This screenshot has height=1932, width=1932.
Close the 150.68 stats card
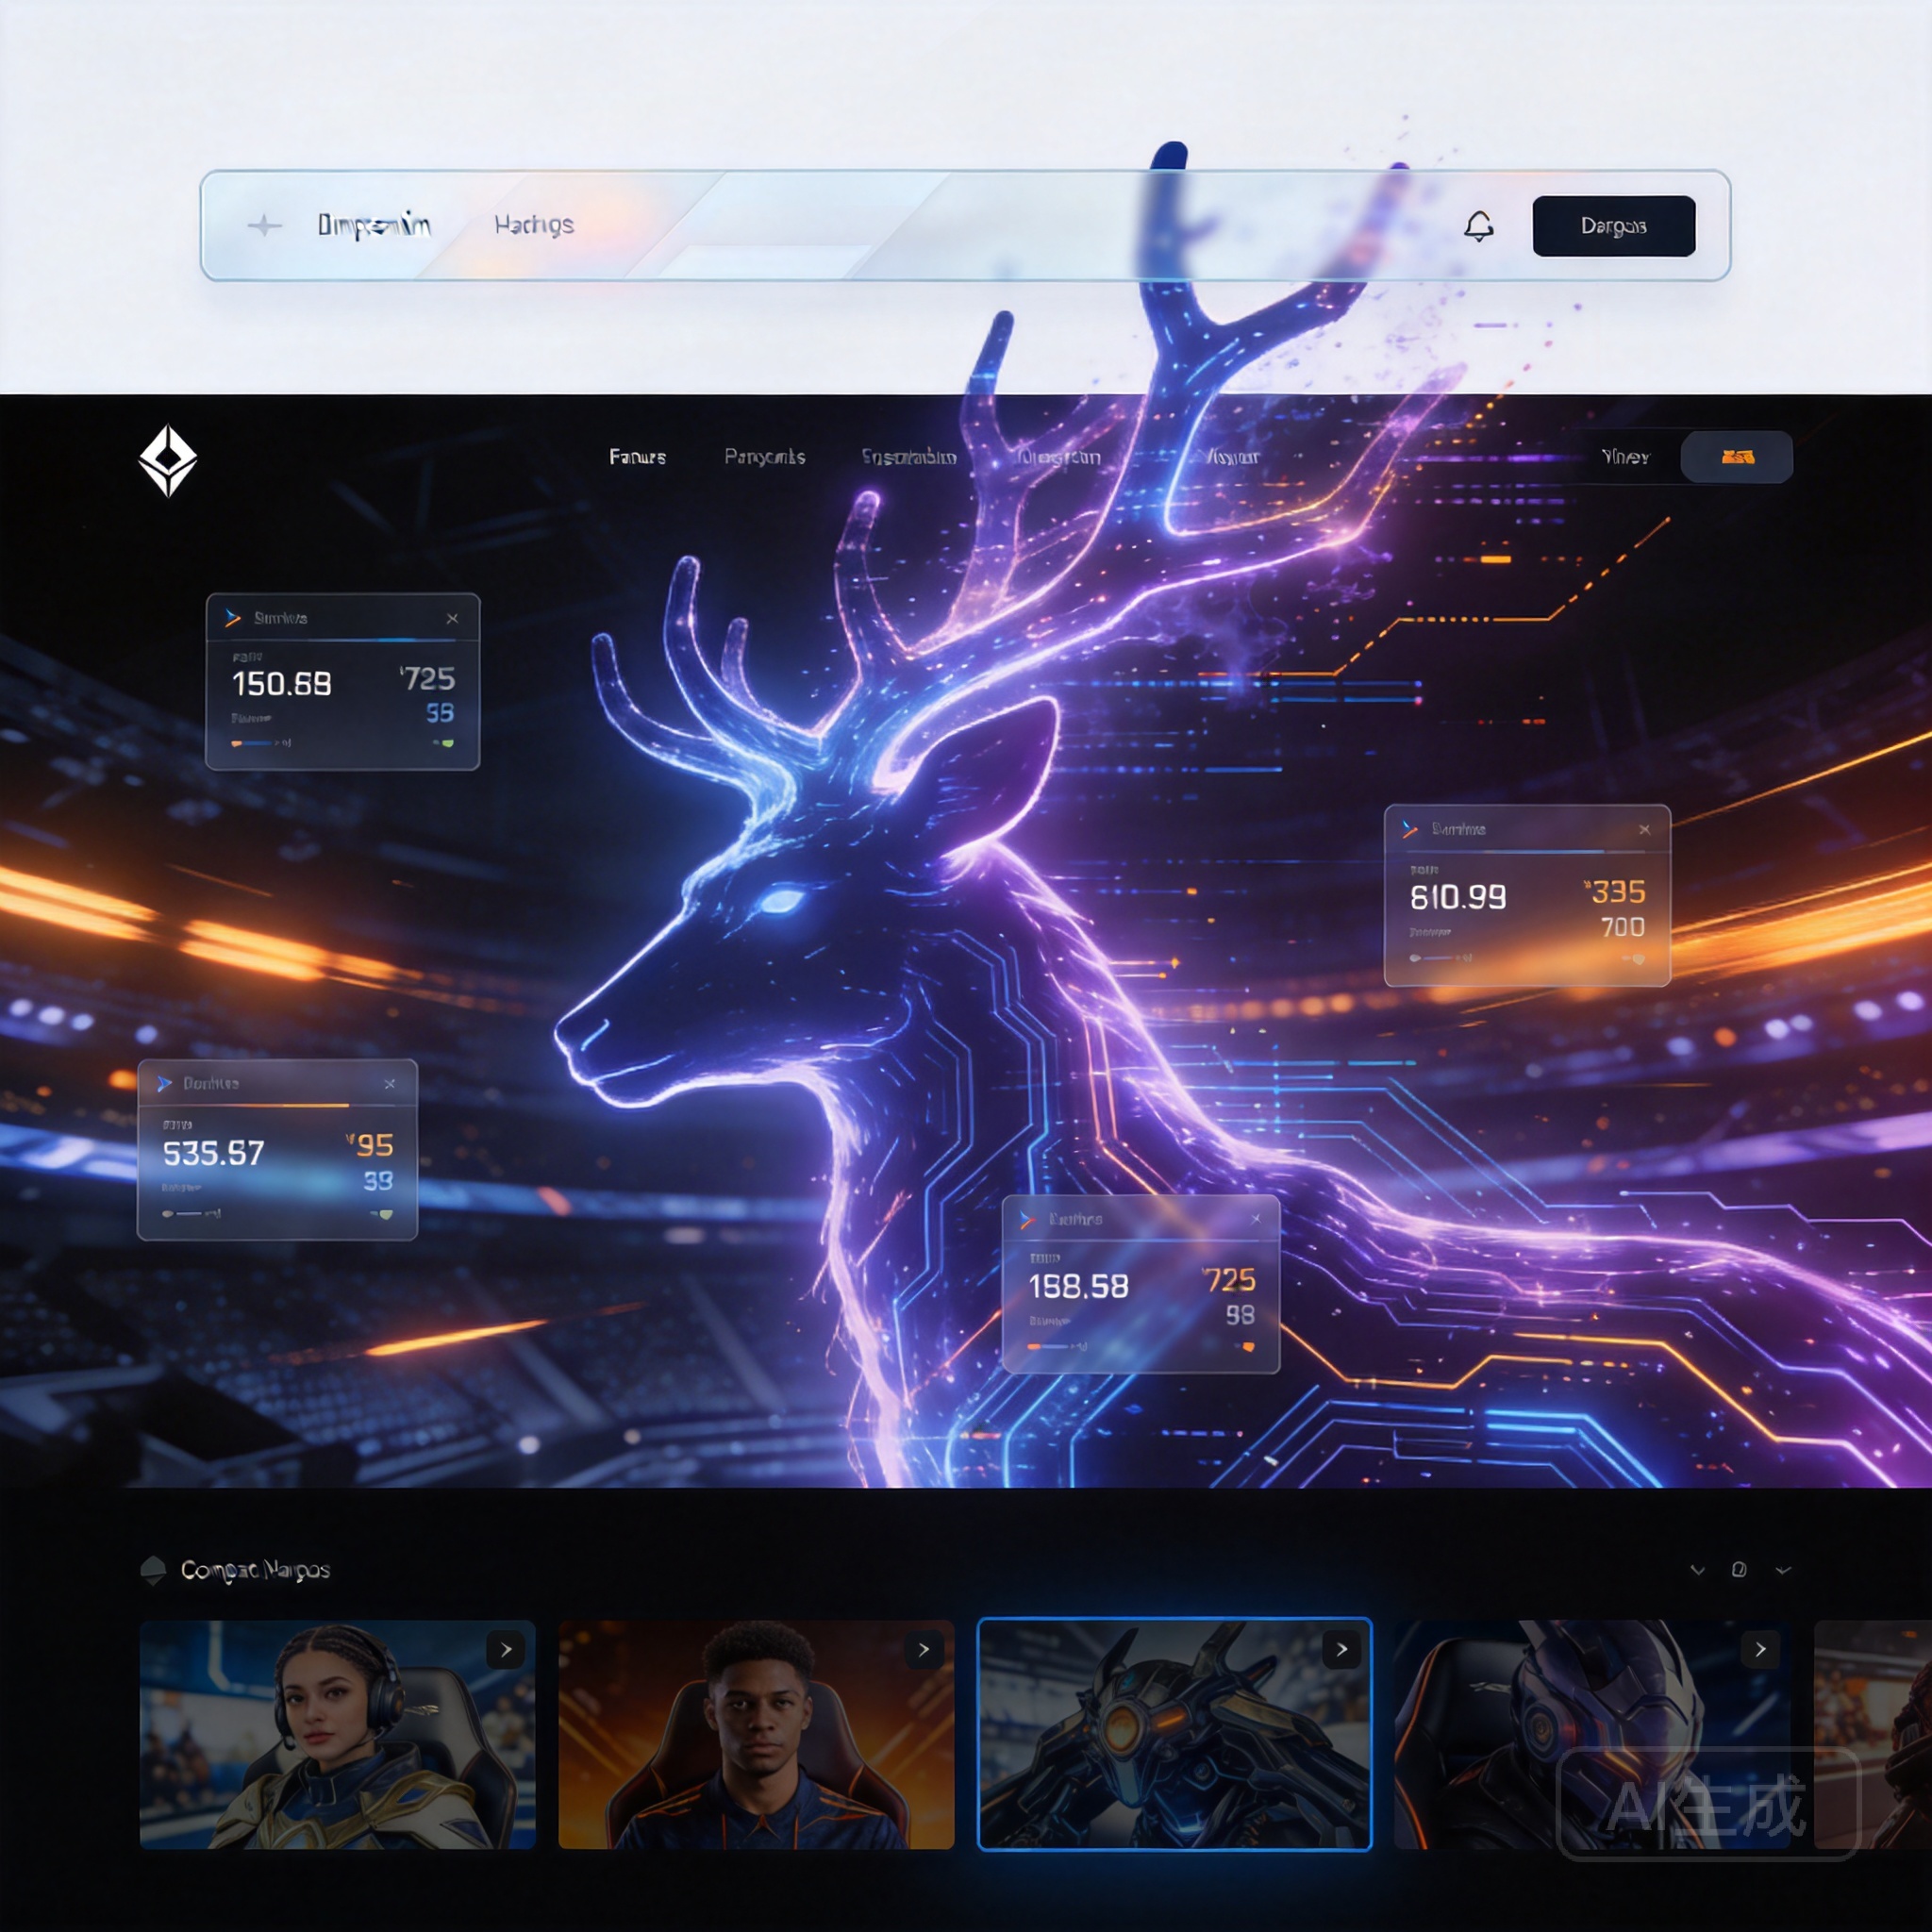coord(452,619)
